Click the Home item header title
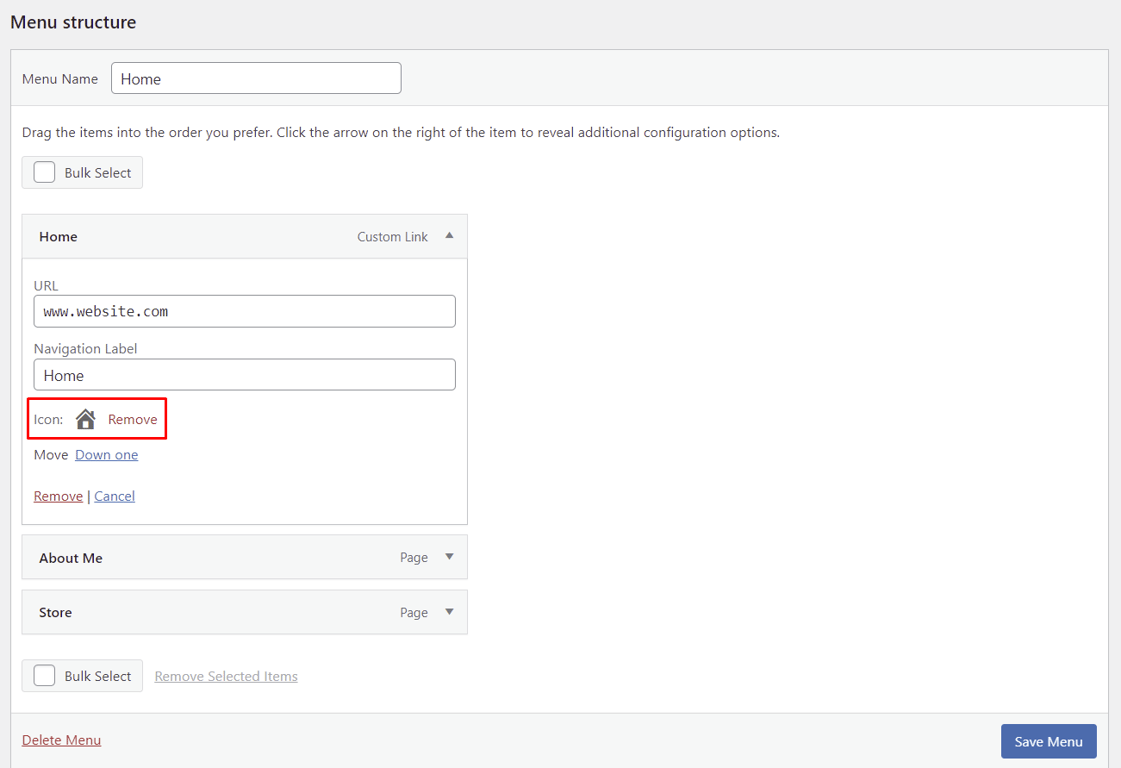The height and width of the screenshot is (768, 1121). [x=58, y=236]
